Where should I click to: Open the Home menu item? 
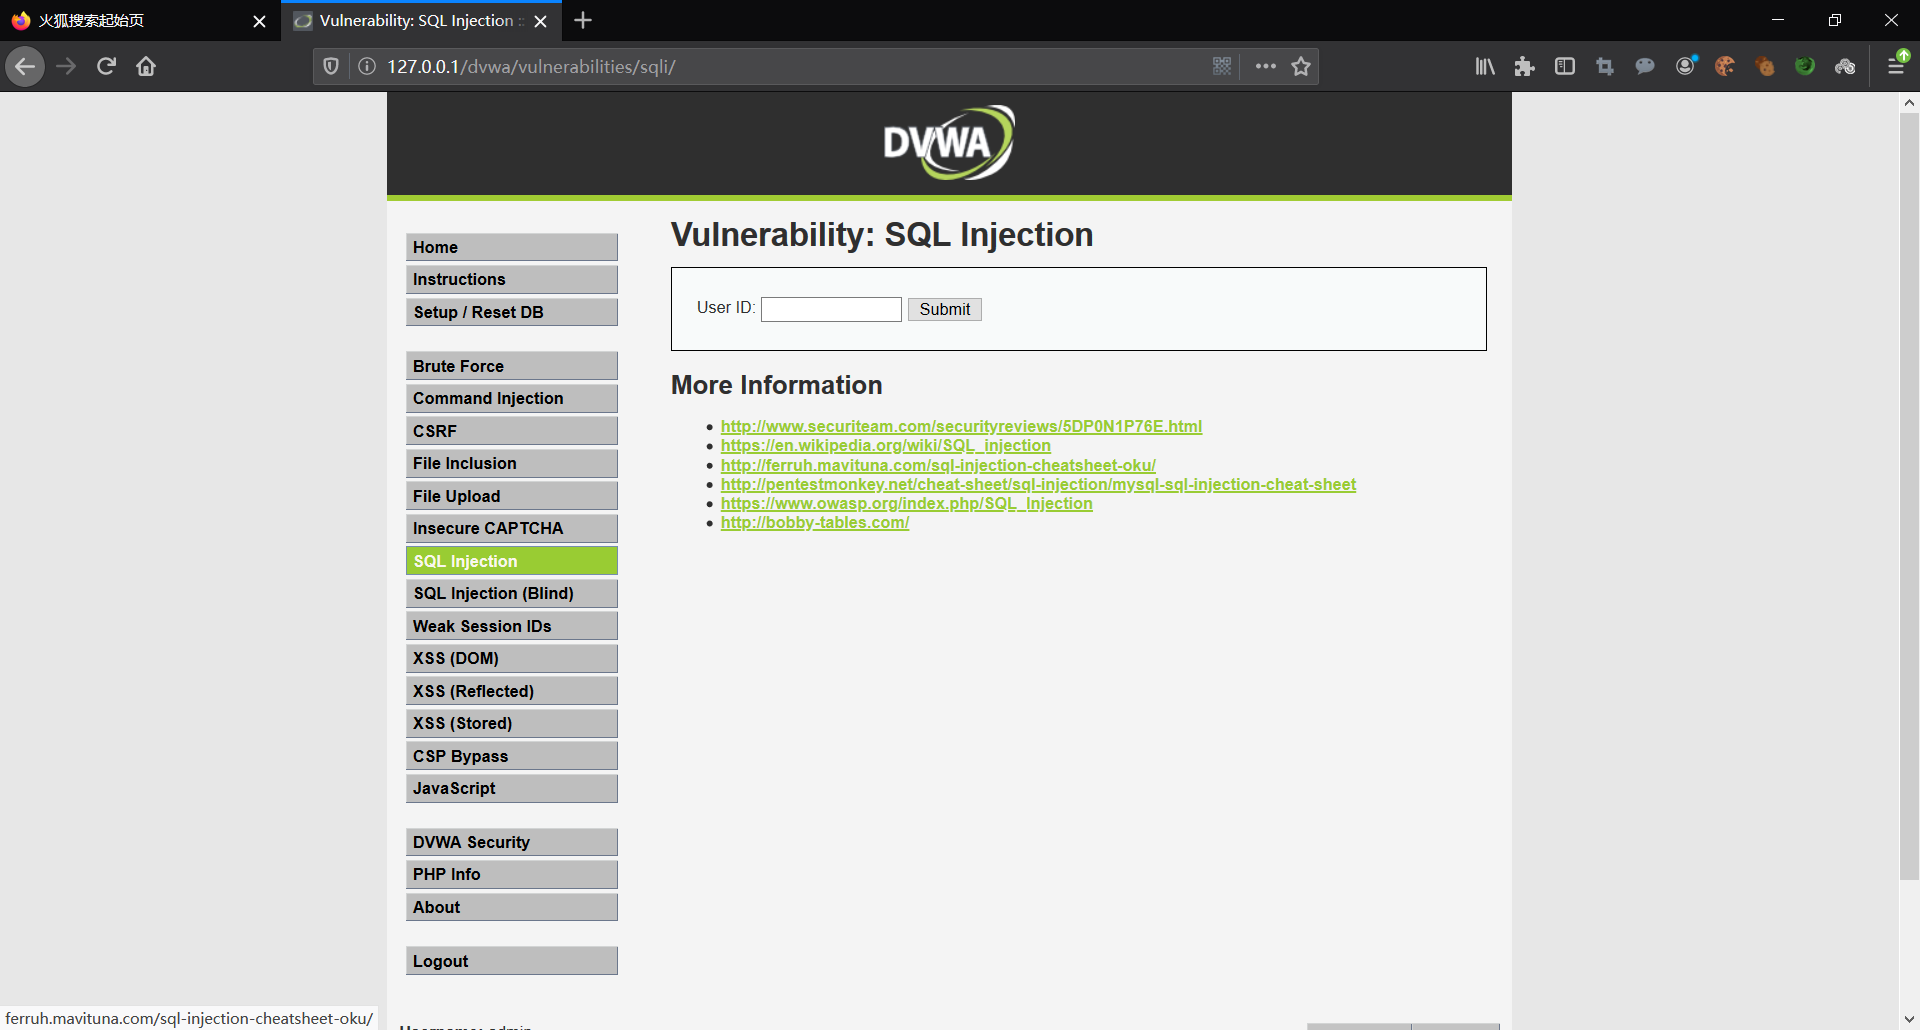[512, 247]
